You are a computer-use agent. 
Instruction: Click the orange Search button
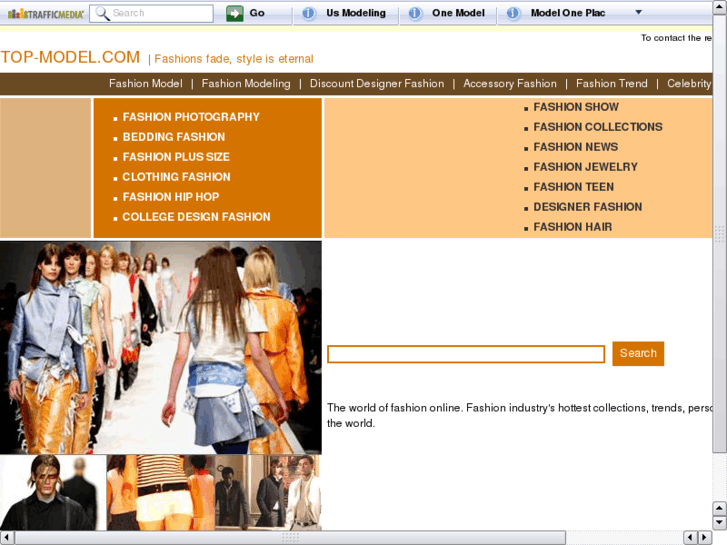point(638,353)
